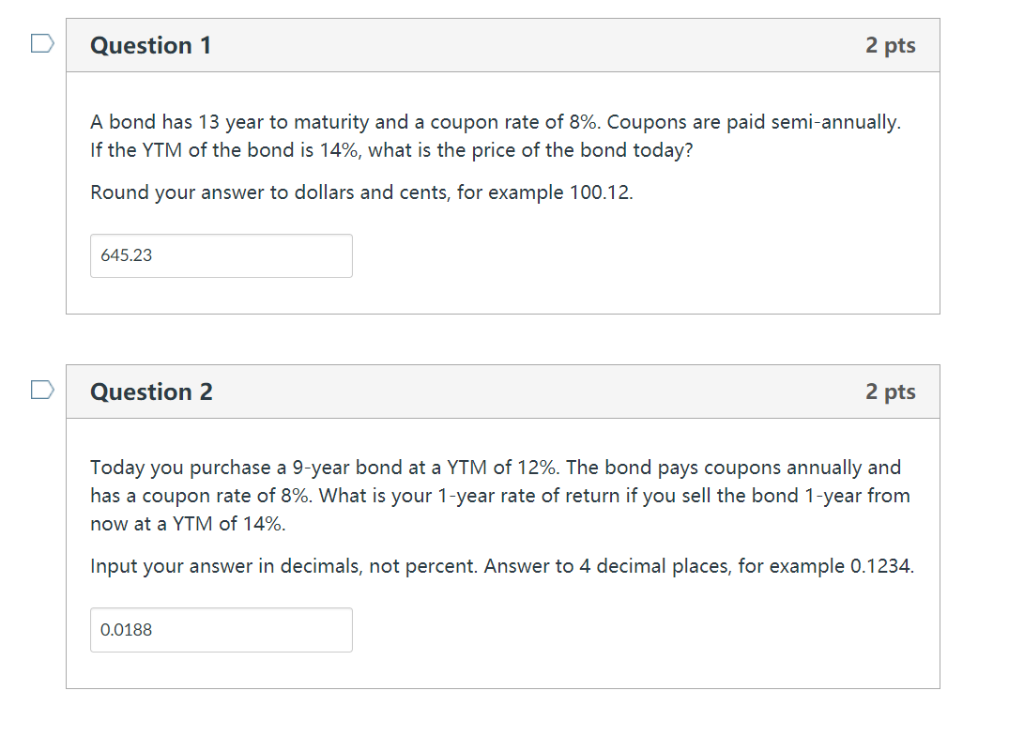
Task: Click the Question 1 header bar
Action: [x=500, y=45]
